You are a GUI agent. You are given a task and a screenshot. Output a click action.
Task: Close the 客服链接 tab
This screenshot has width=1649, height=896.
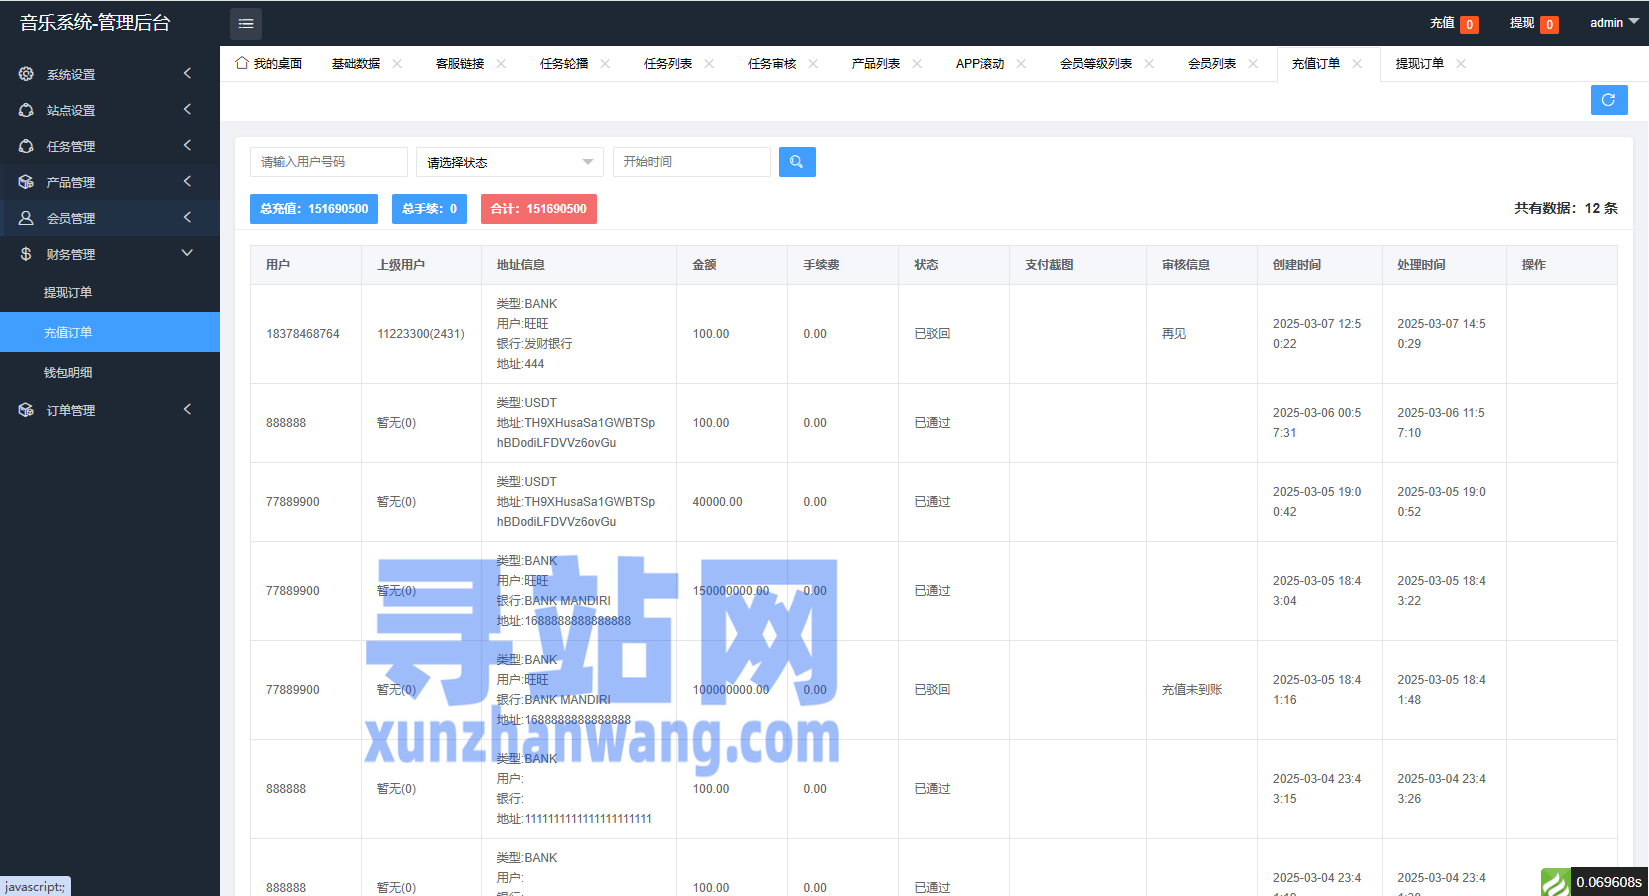(x=501, y=63)
